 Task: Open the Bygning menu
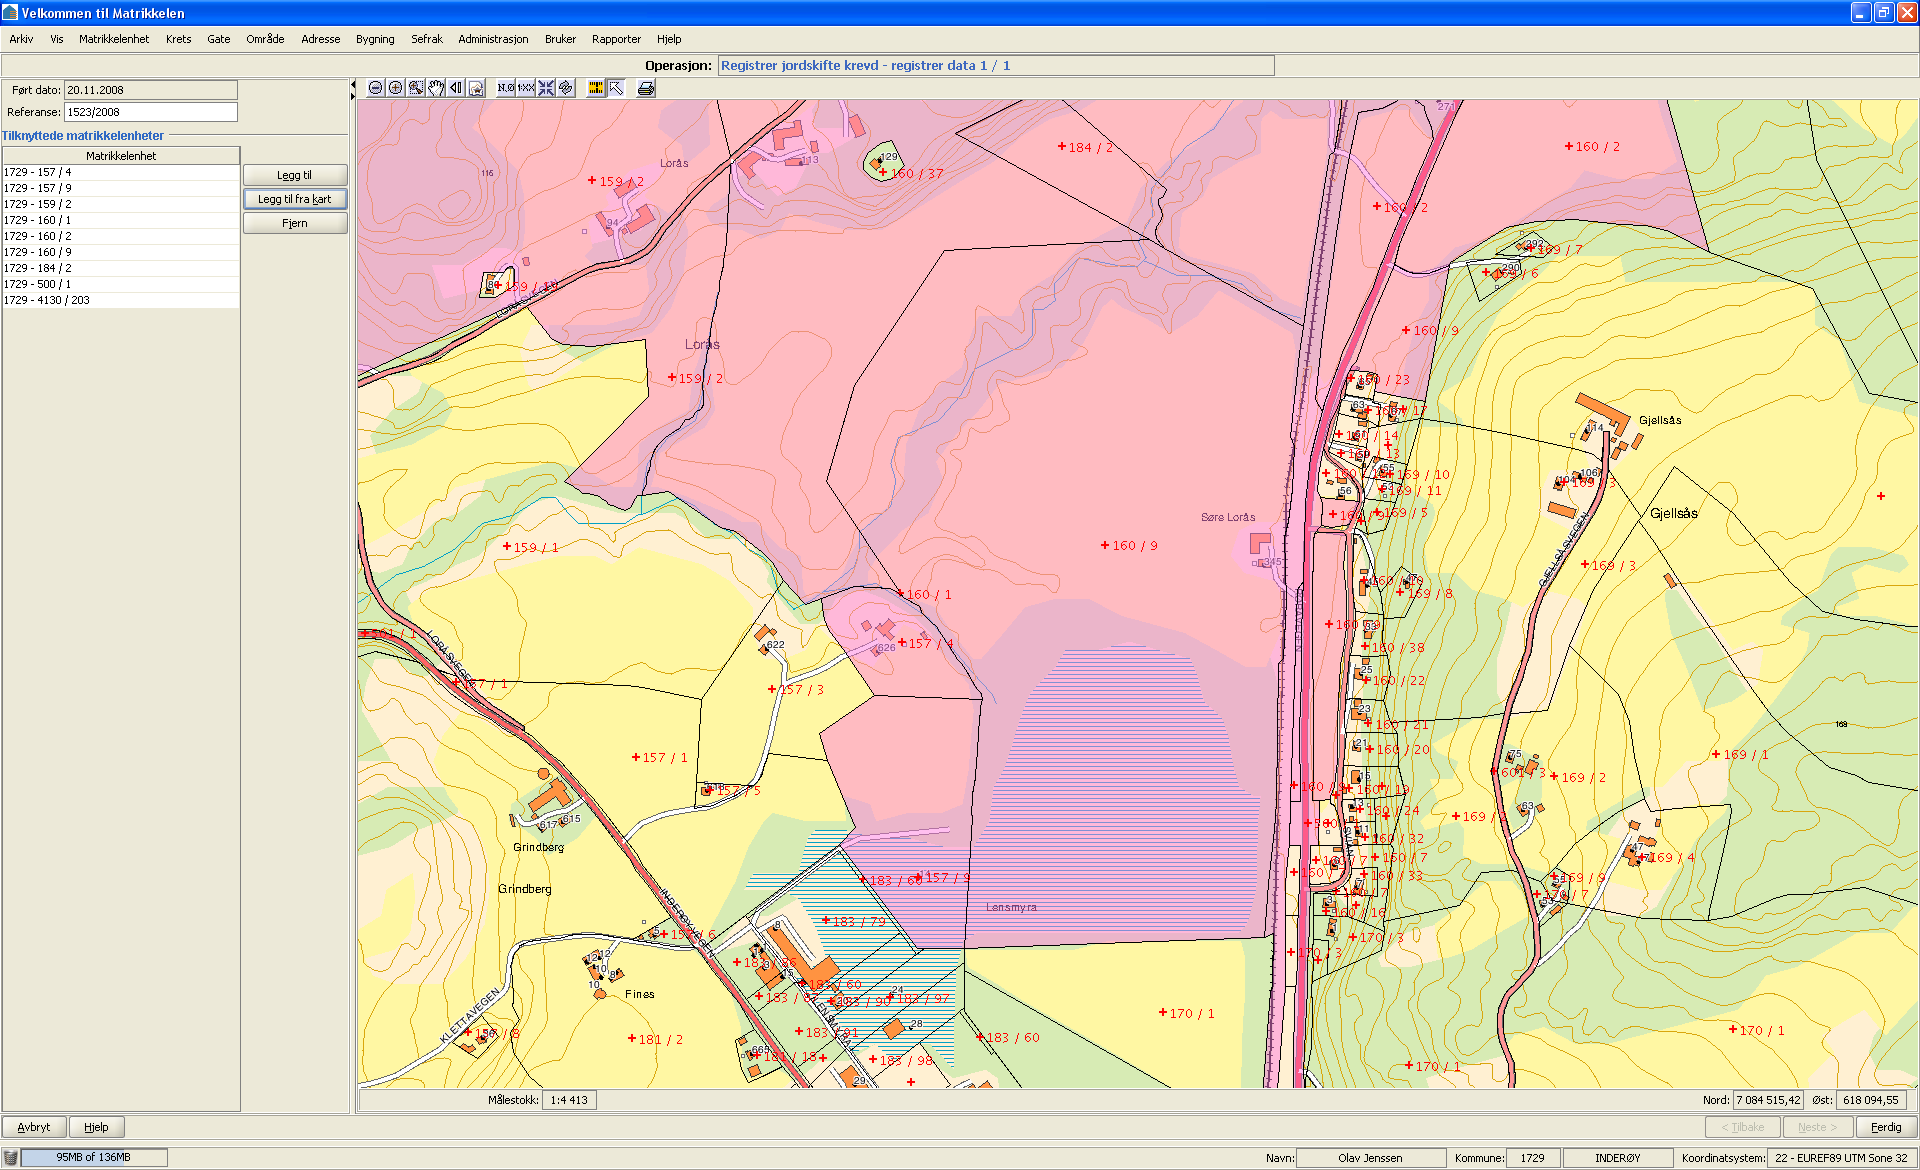[x=375, y=39]
